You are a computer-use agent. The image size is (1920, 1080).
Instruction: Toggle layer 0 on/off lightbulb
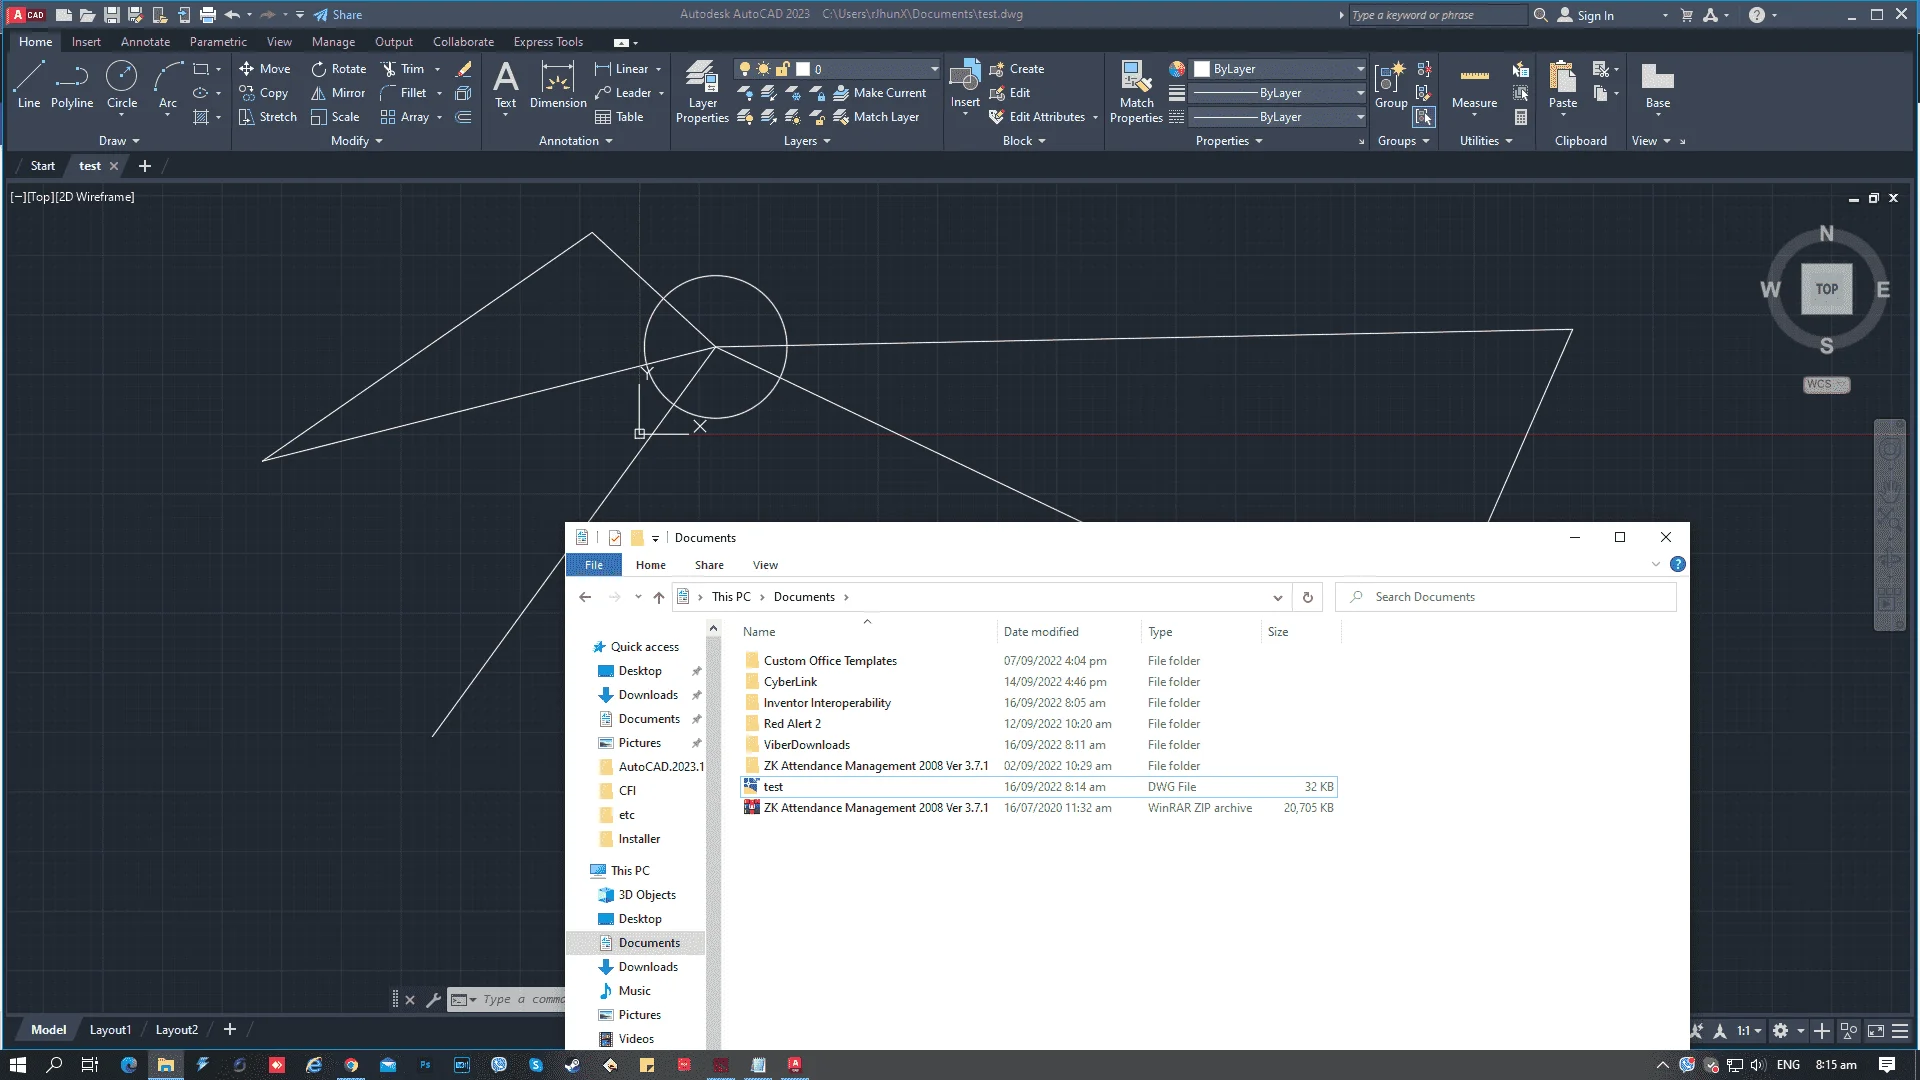(x=744, y=69)
